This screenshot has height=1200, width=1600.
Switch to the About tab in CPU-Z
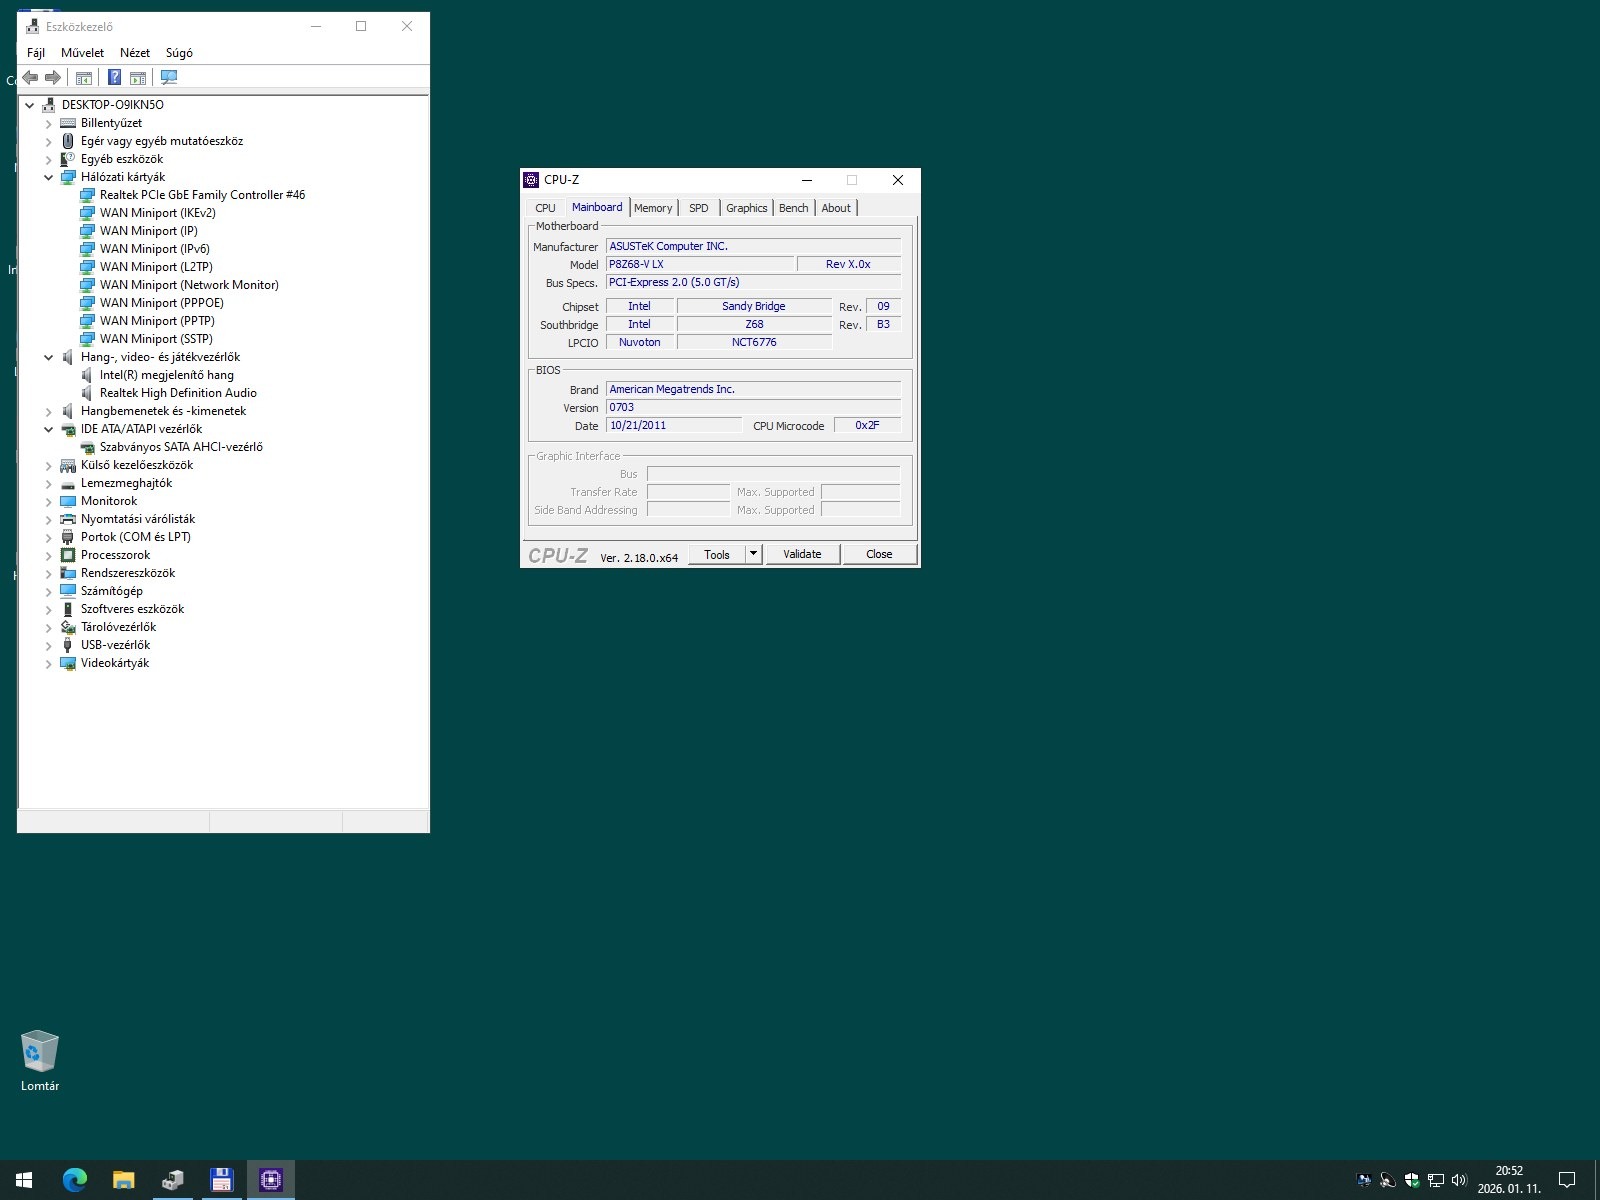[836, 208]
